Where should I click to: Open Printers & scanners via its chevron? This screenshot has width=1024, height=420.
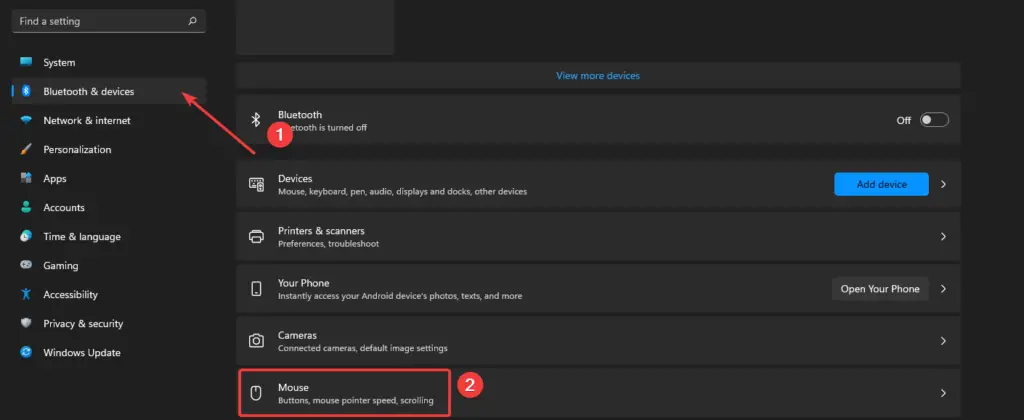pyautogui.click(x=943, y=236)
